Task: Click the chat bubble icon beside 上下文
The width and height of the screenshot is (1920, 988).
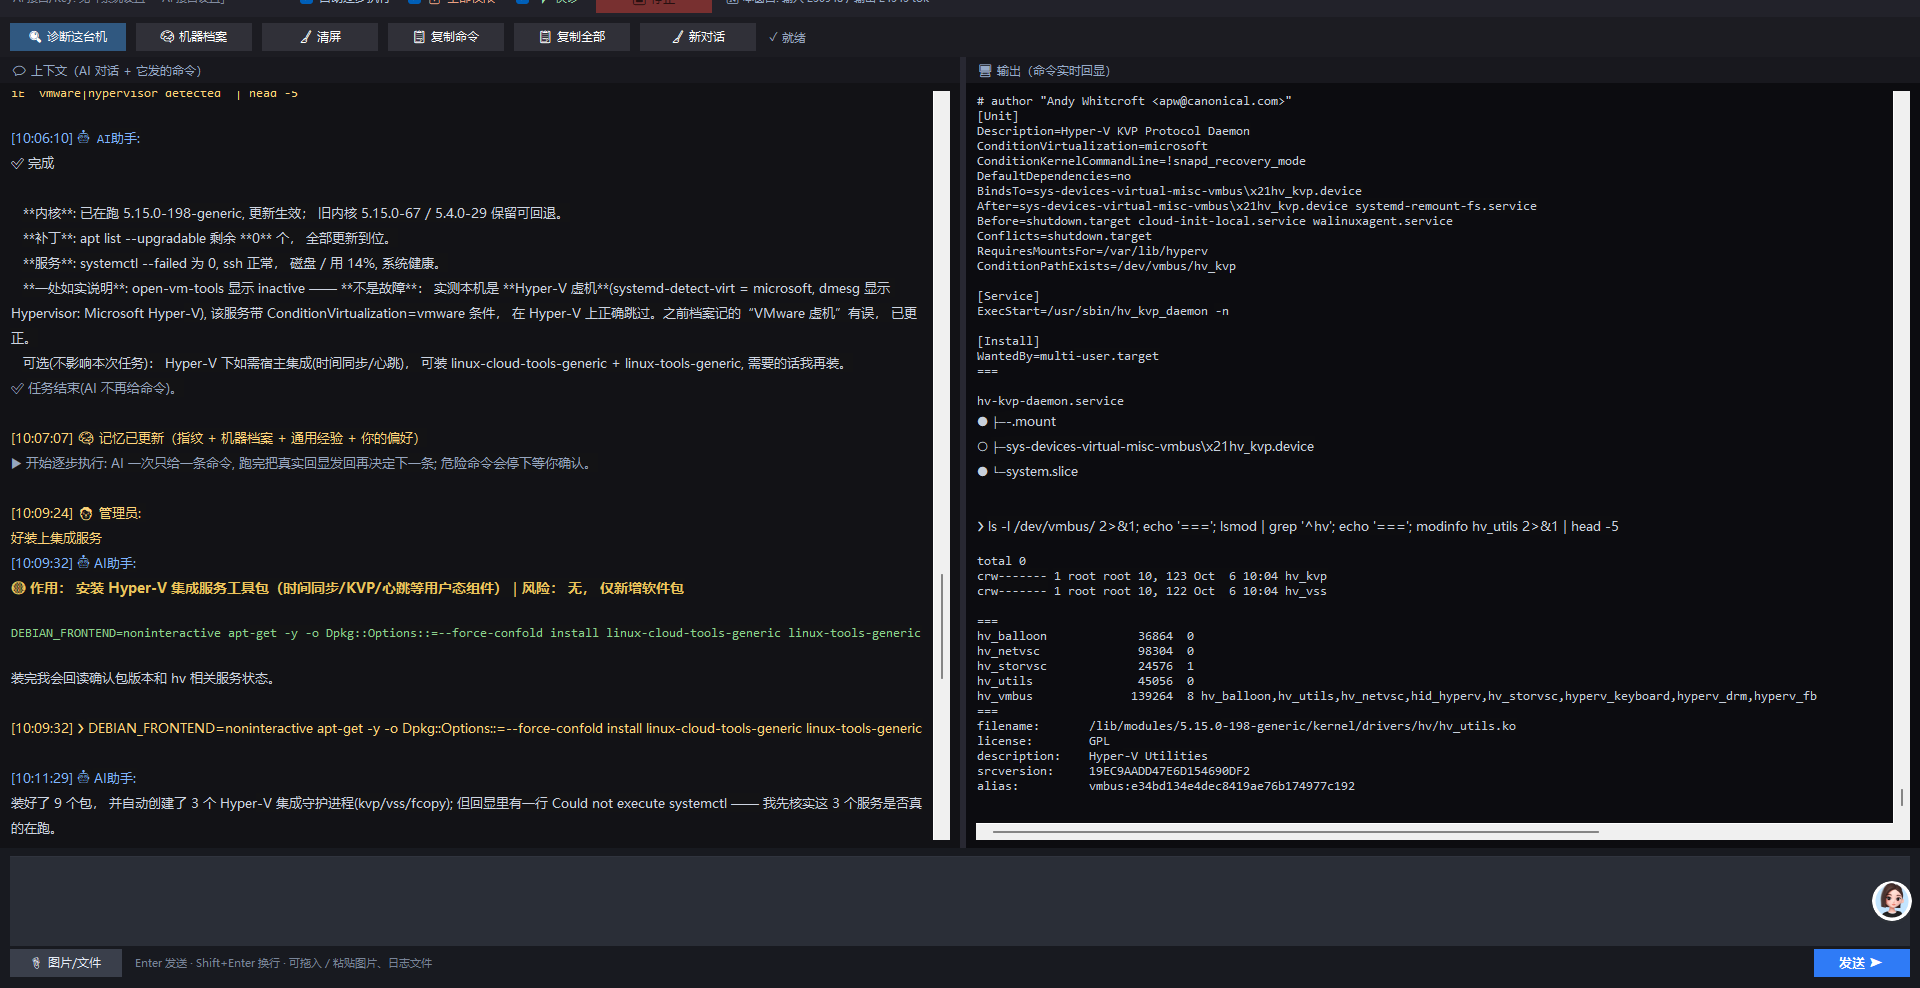Action: click(19, 71)
